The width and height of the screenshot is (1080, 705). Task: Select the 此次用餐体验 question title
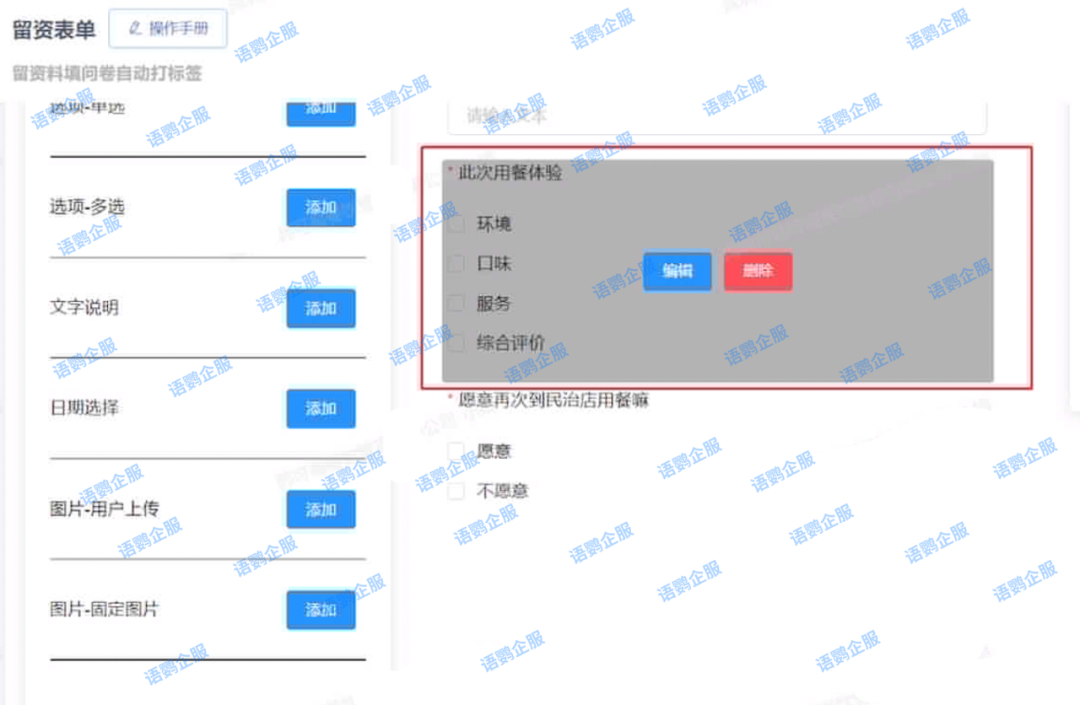click(510, 172)
